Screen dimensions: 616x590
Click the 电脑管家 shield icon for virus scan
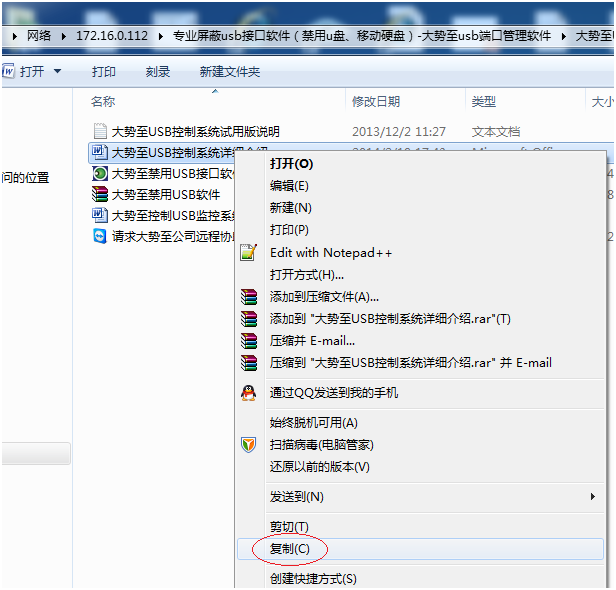249,445
